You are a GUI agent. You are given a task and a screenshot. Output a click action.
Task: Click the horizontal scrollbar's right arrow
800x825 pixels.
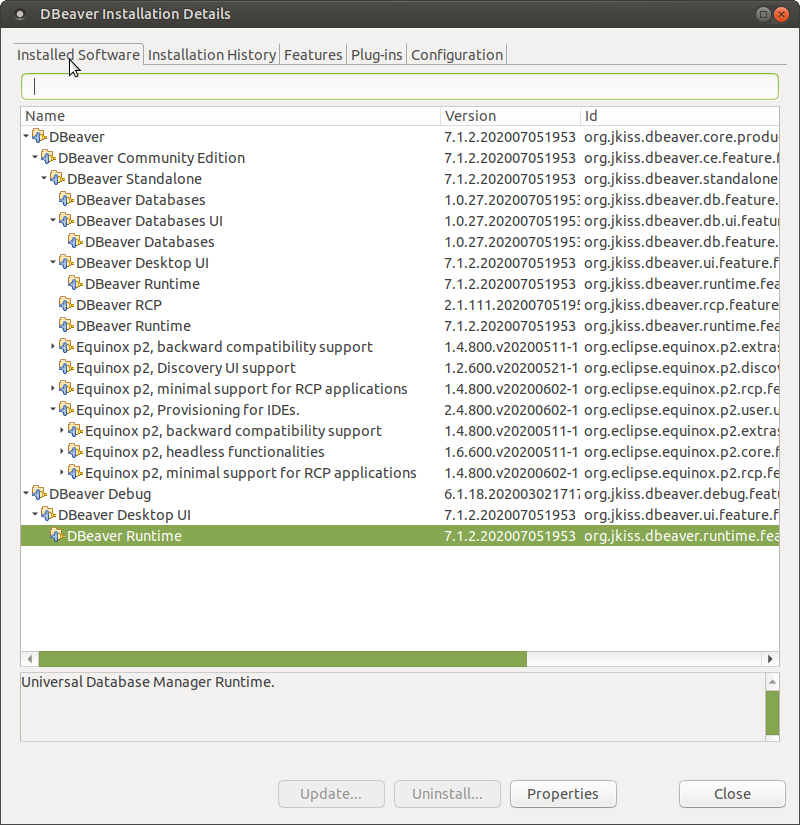pos(770,659)
